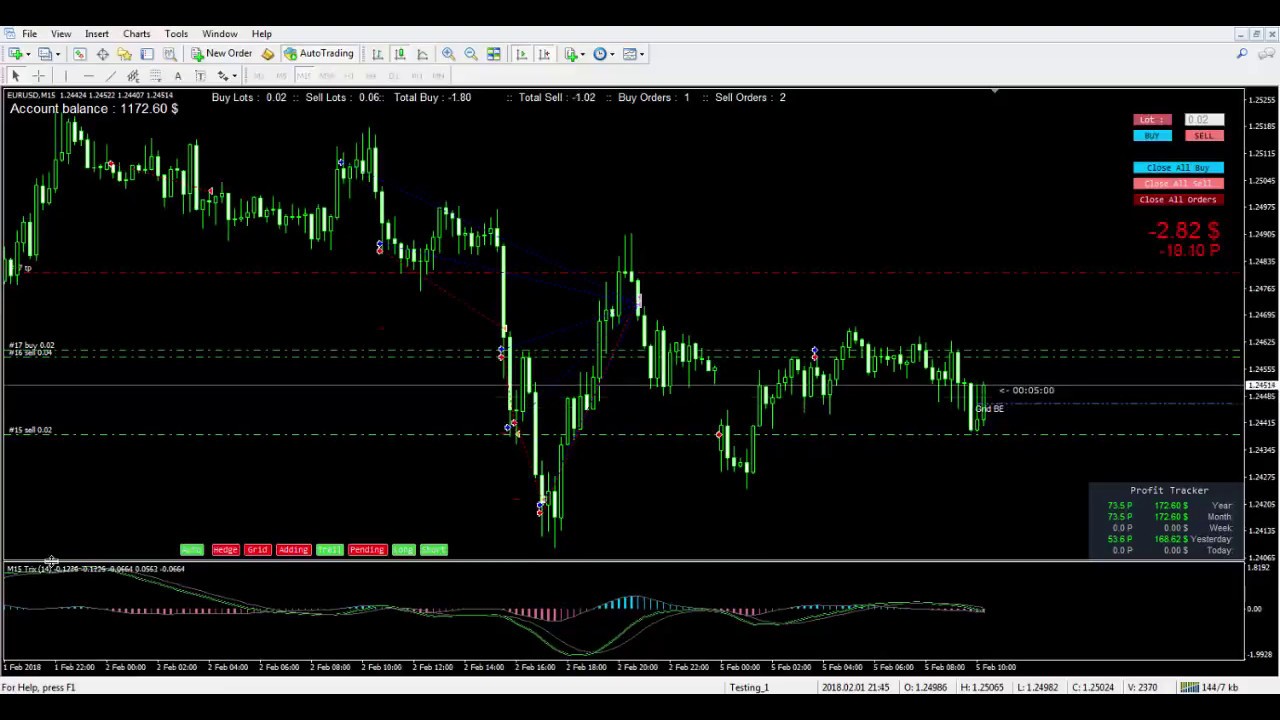Screen dimensions: 1280x720
Task: Toggle Auto Scroll chart icon
Action: click(x=521, y=54)
